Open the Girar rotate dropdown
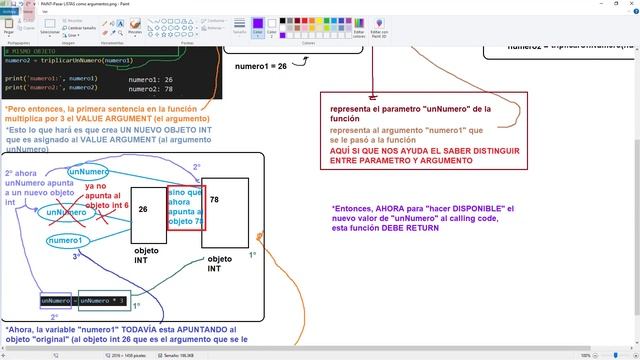 71,36
